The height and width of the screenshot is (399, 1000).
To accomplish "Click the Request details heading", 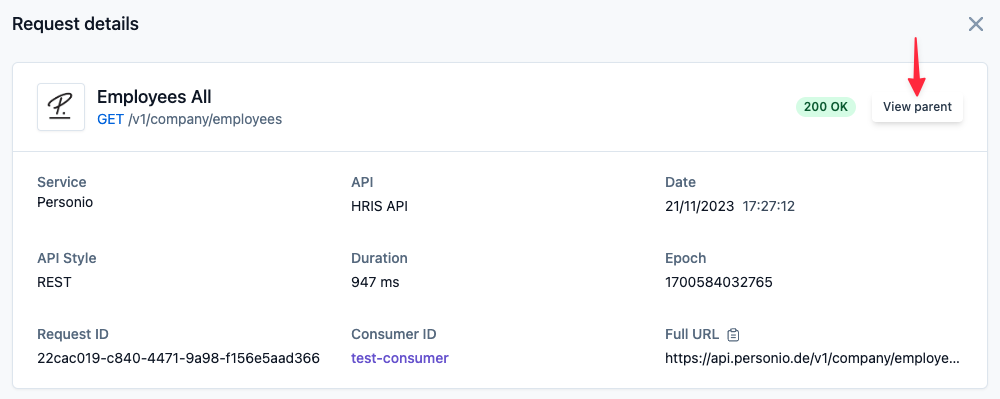I will [75, 24].
